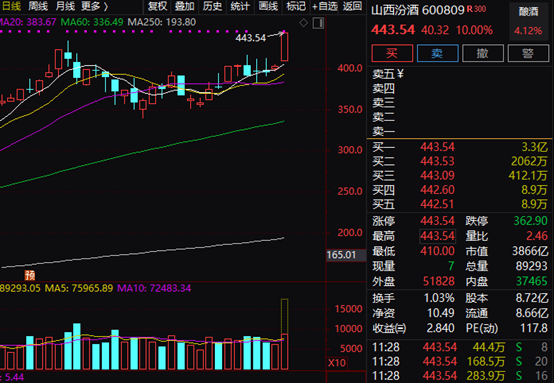Click the 返回 back button
The image size is (554, 383).
352,6
